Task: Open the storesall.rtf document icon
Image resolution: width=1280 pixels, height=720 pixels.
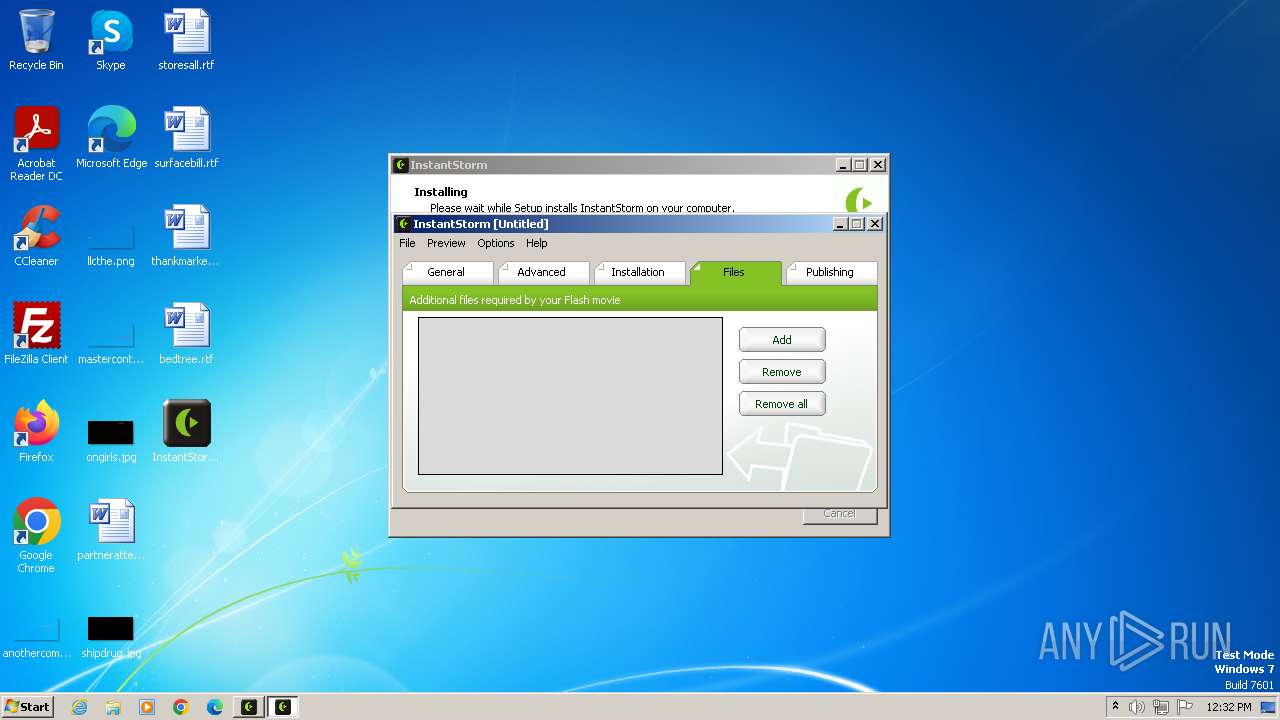Action: click(x=186, y=40)
